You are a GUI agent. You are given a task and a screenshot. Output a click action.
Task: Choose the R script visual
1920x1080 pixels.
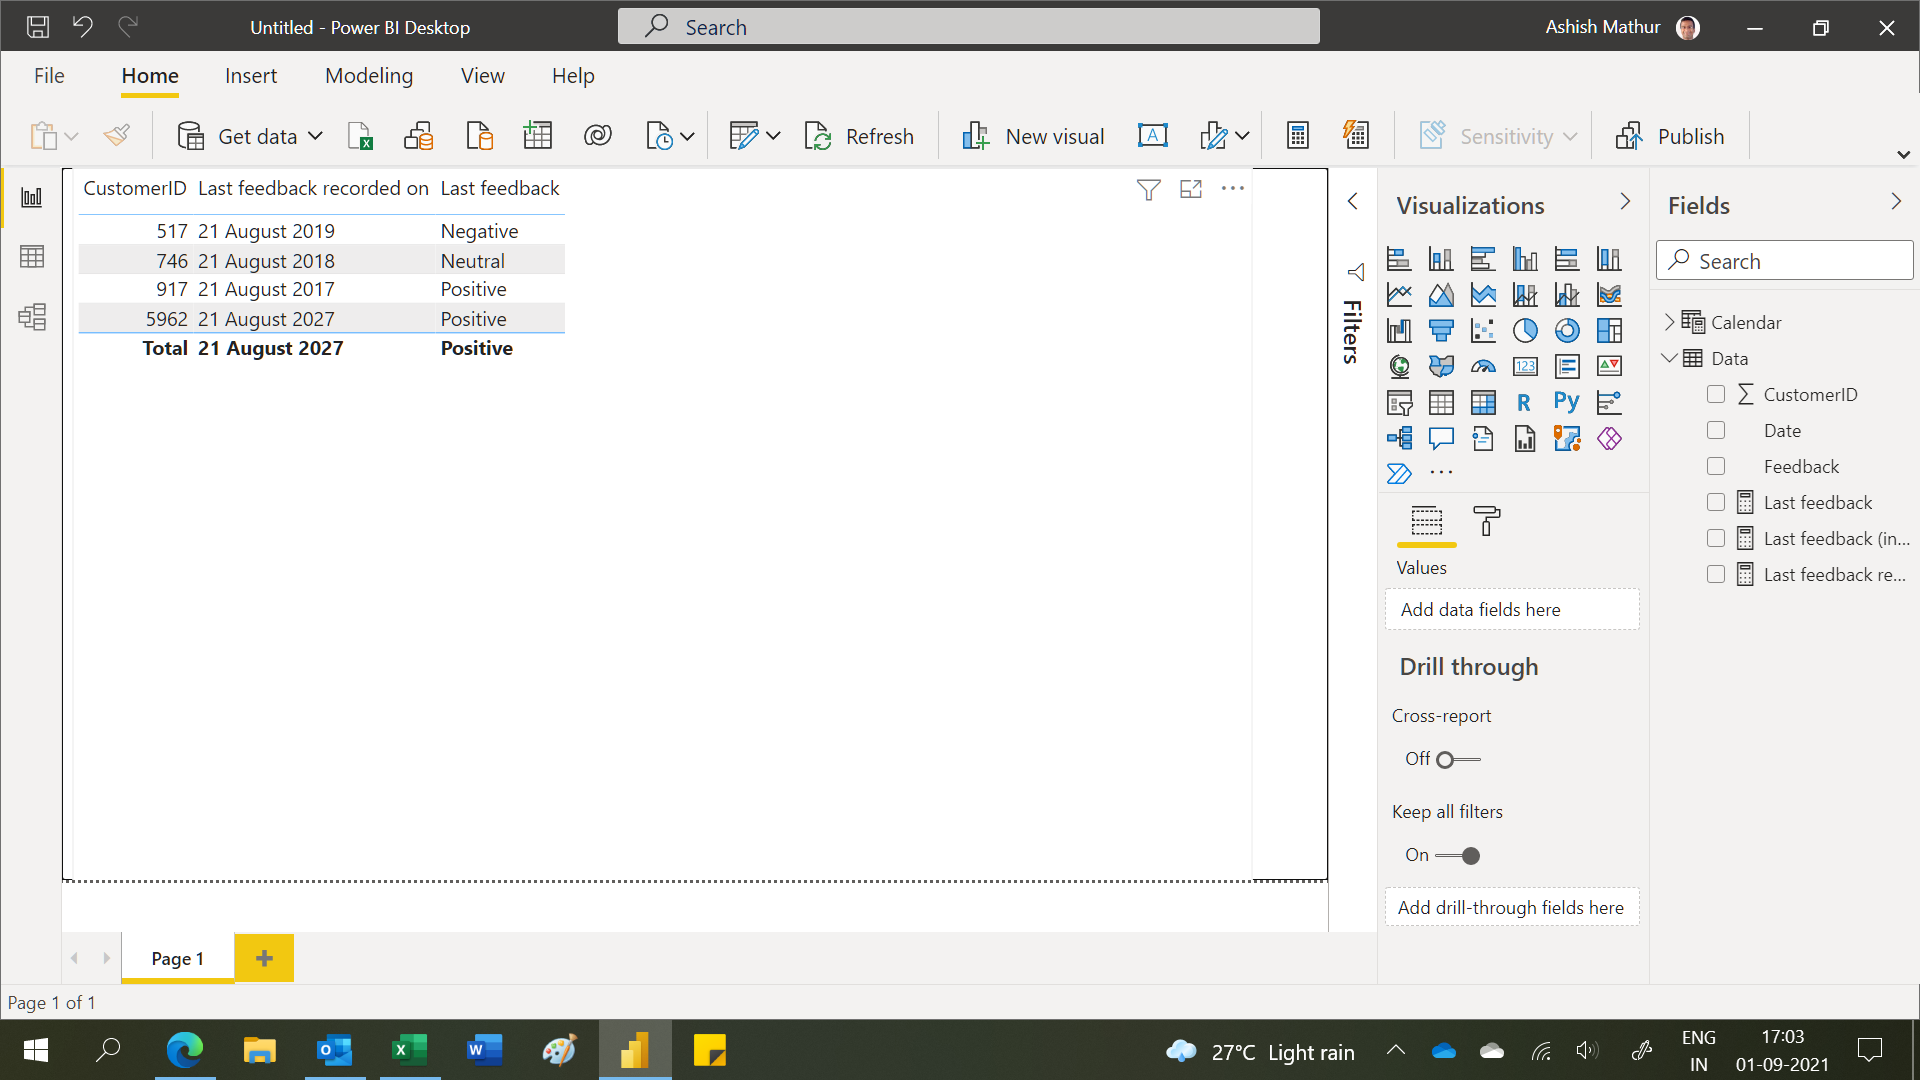coord(1525,403)
